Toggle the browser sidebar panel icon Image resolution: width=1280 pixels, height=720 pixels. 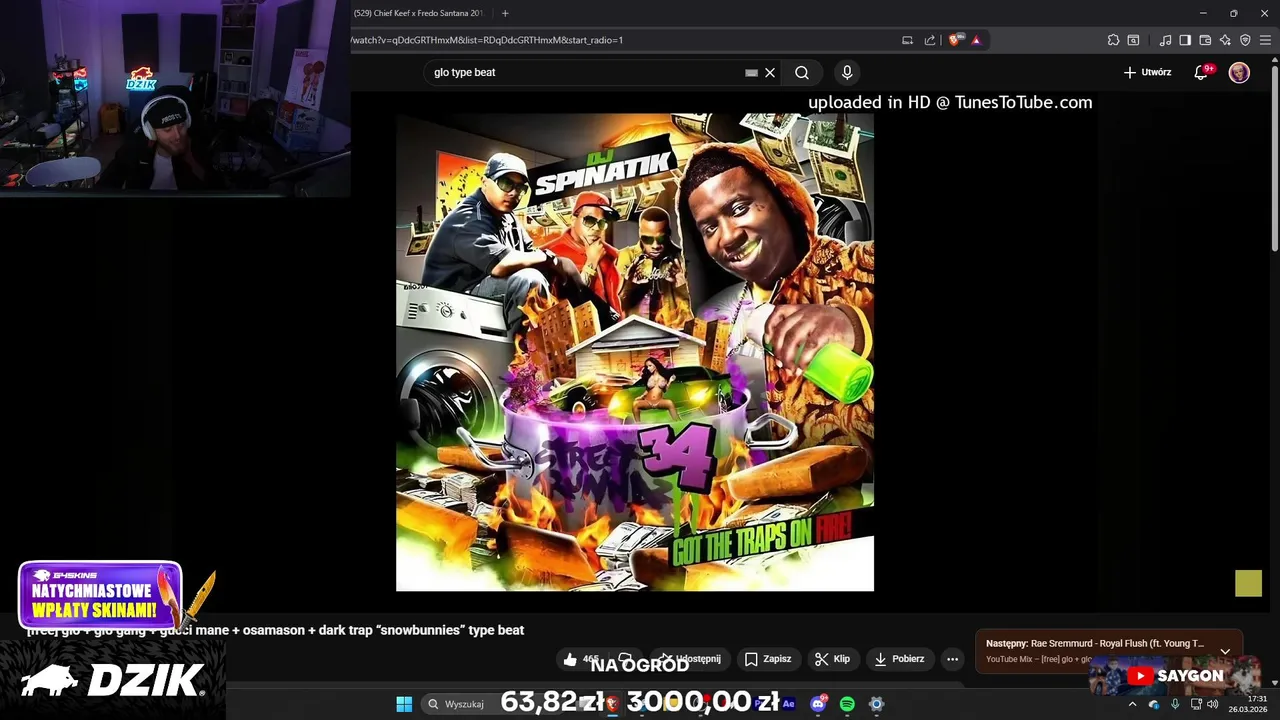pyautogui.click(x=1185, y=40)
